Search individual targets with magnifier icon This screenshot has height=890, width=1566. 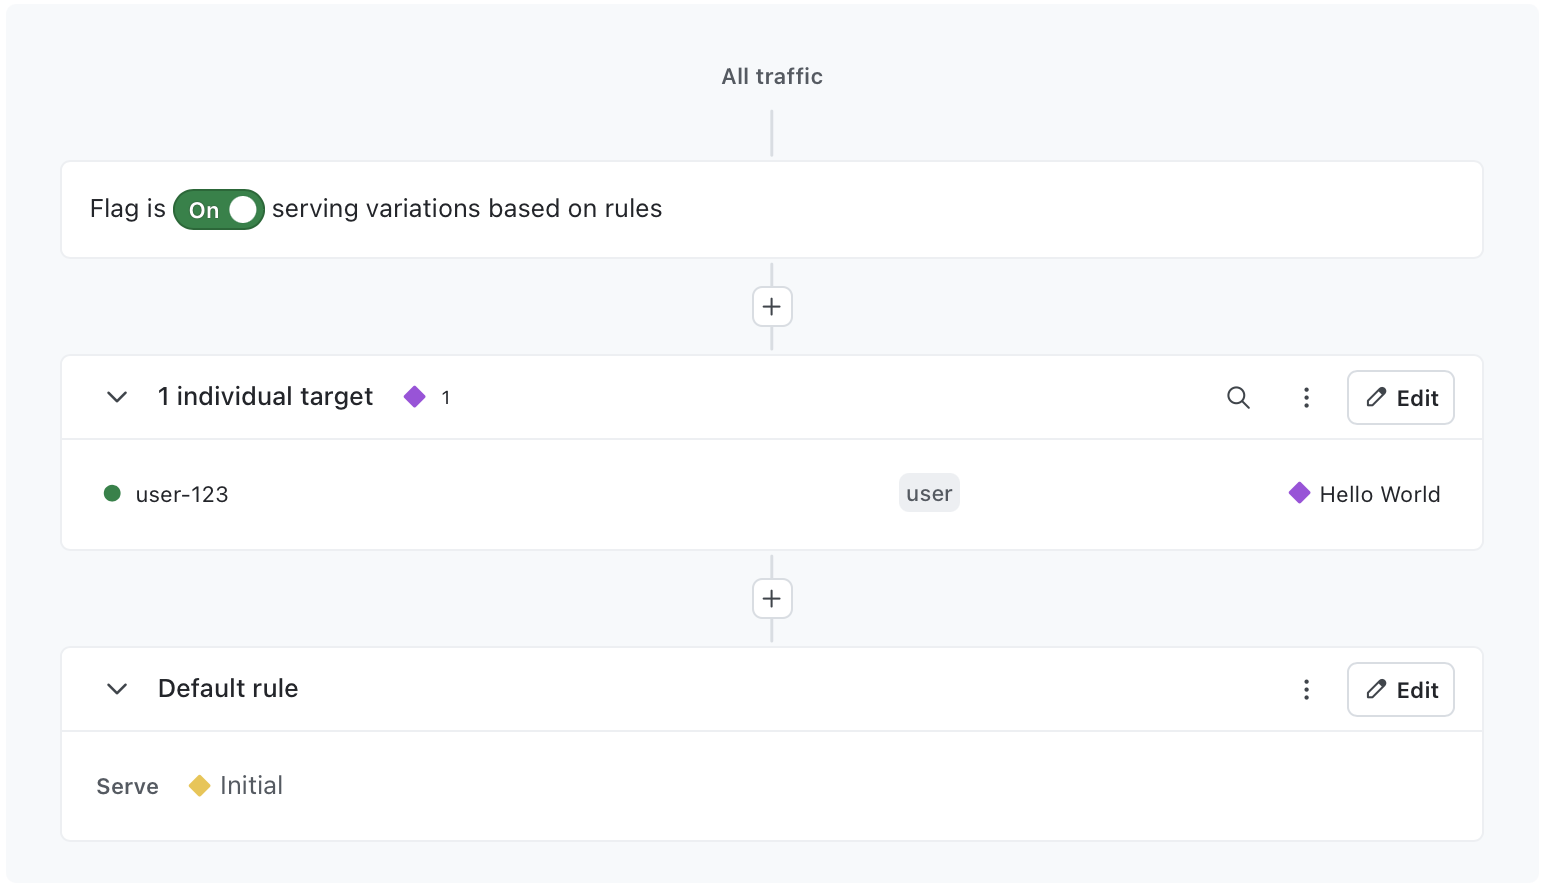[x=1238, y=398]
